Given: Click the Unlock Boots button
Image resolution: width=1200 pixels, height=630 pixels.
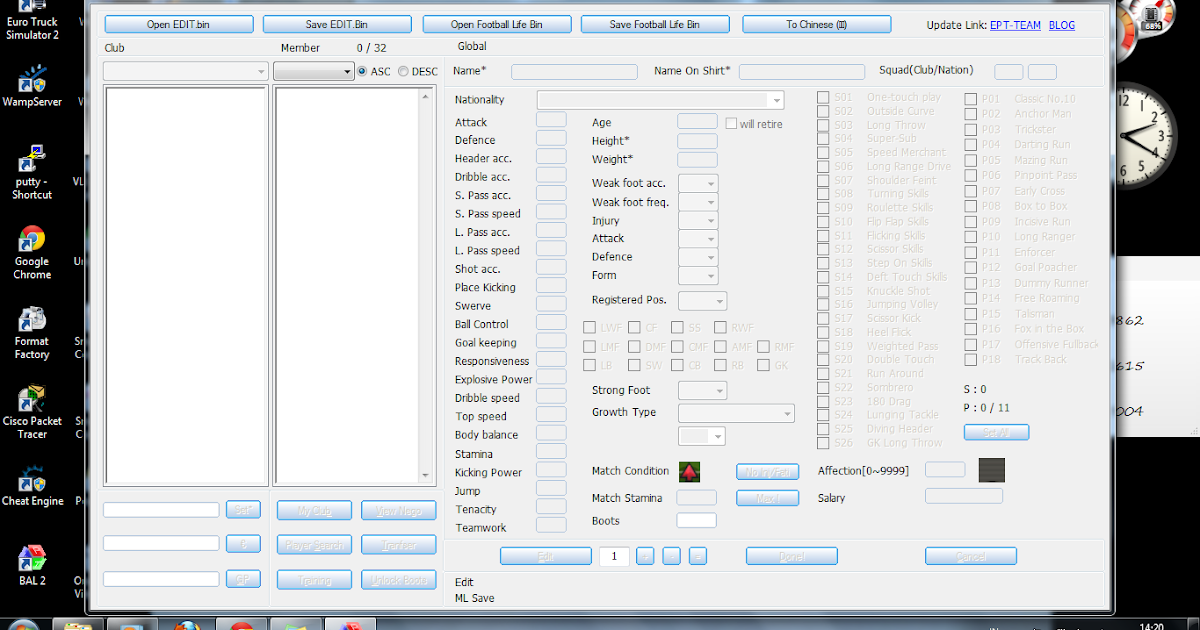Looking at the screenshot, I should pos(399,580).
